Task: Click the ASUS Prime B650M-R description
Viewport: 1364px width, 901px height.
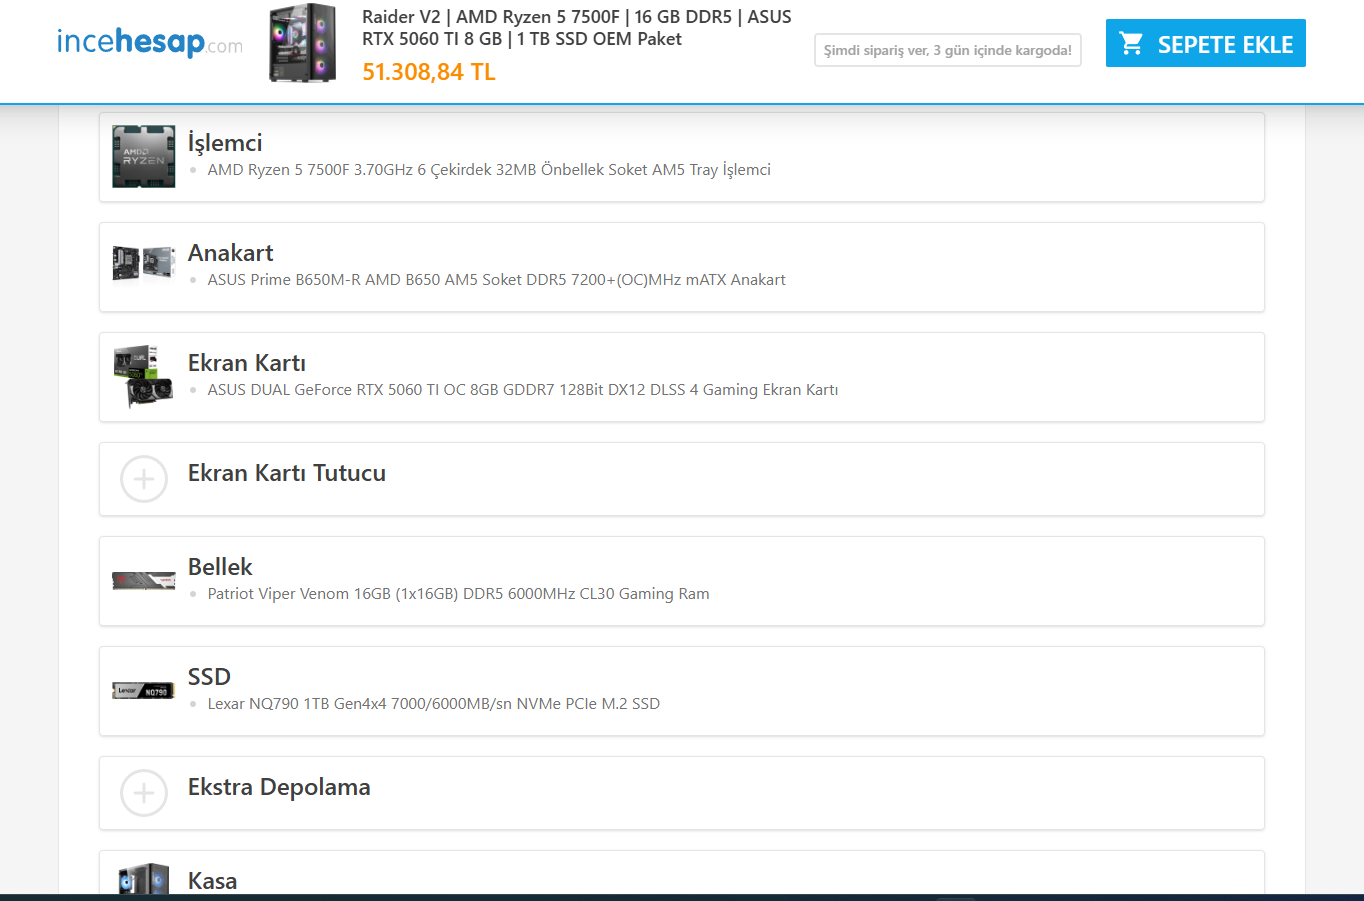Action: tap(496, 280)
